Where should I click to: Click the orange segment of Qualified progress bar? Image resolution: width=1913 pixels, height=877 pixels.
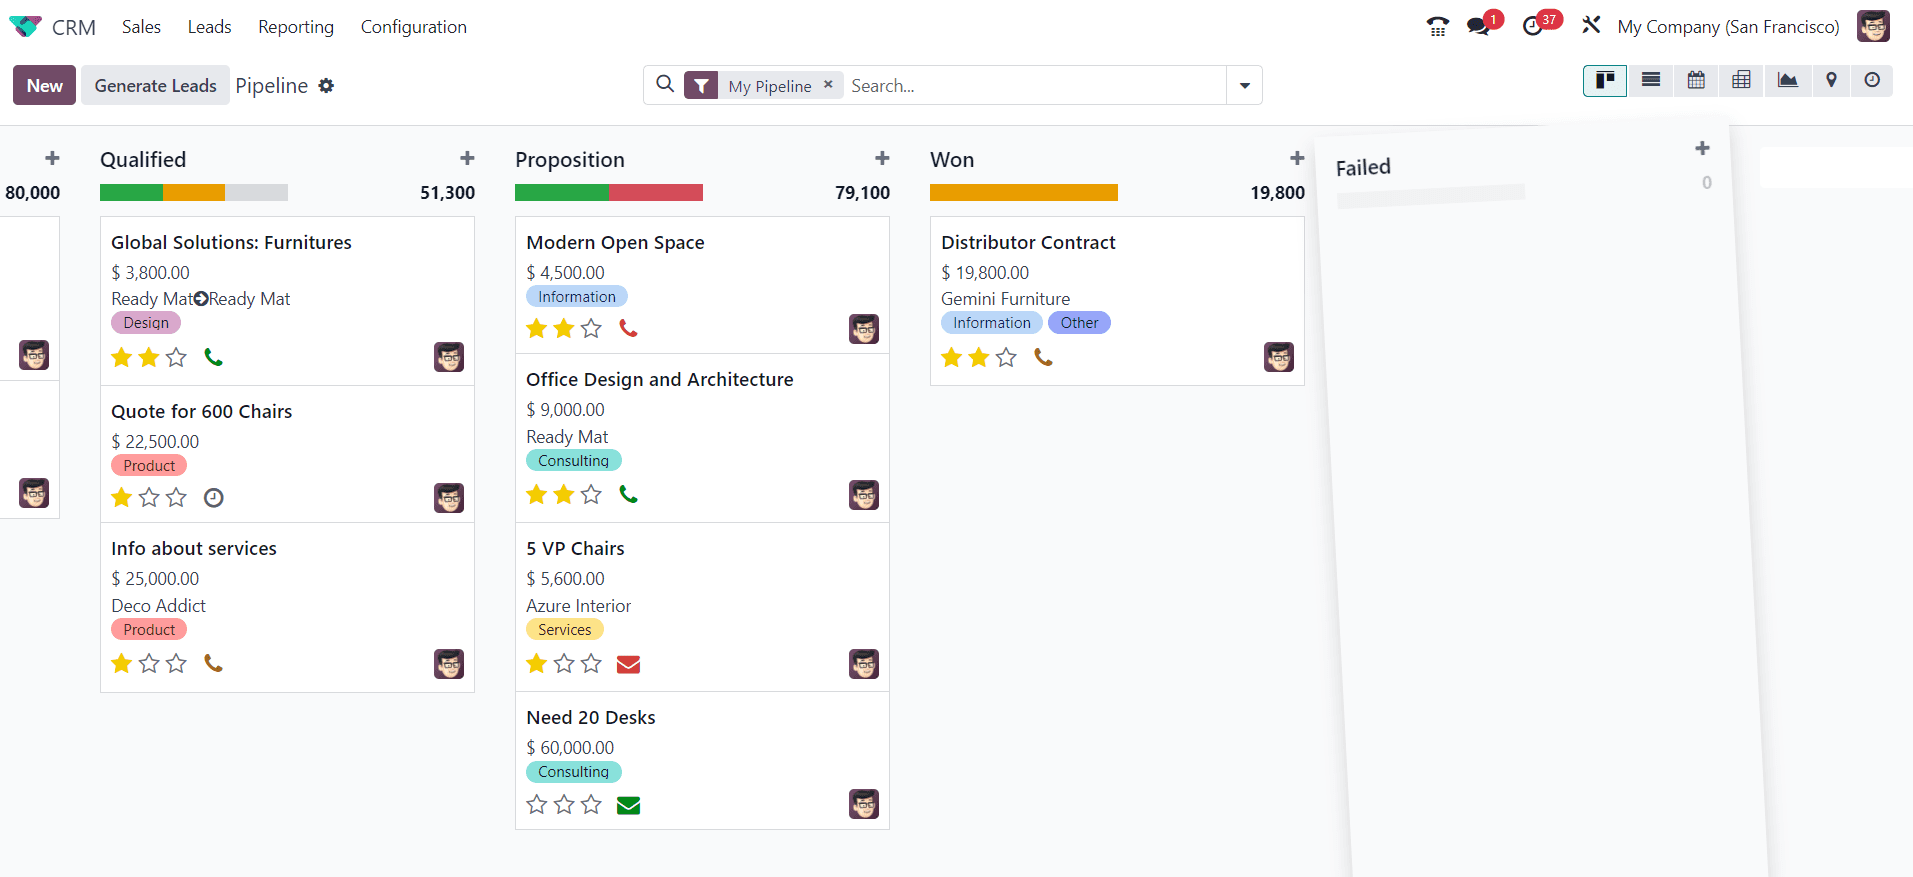194,192
